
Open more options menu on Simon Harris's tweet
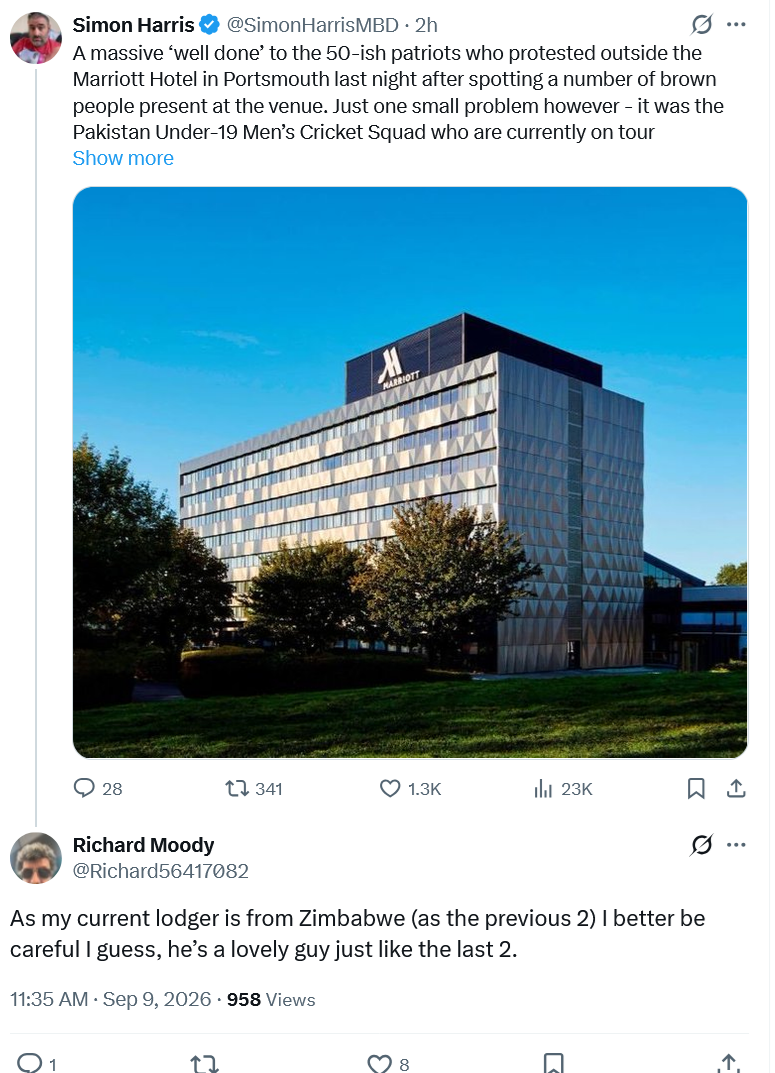[736, 25]
